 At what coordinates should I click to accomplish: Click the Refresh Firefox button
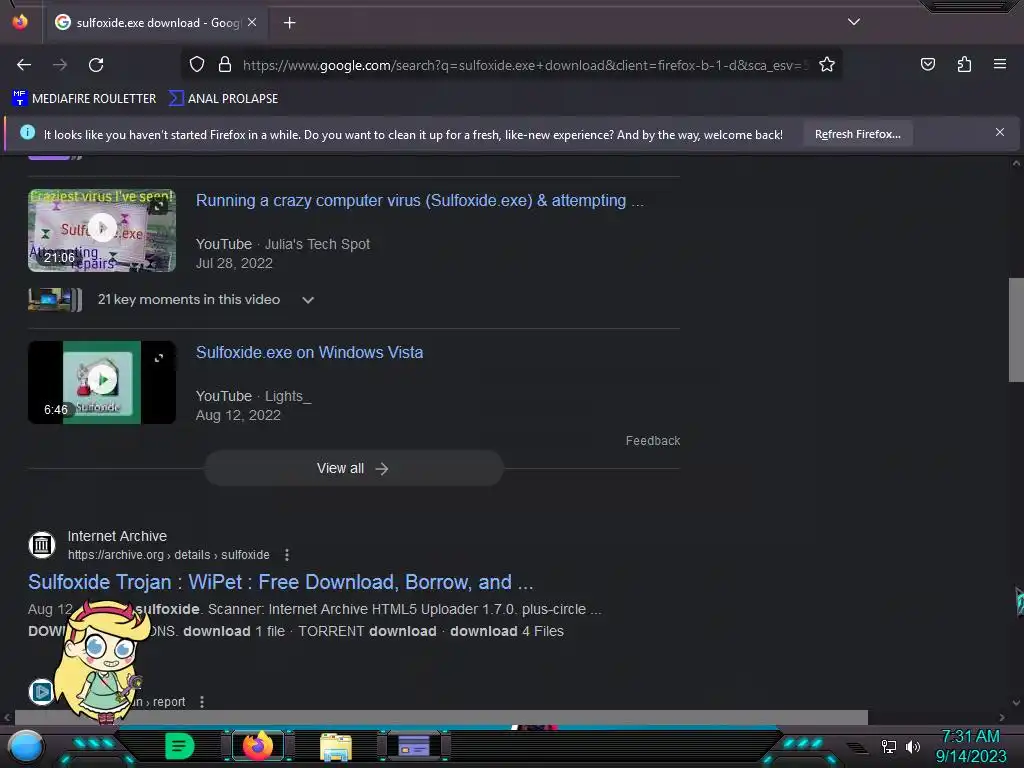(857, 134)
